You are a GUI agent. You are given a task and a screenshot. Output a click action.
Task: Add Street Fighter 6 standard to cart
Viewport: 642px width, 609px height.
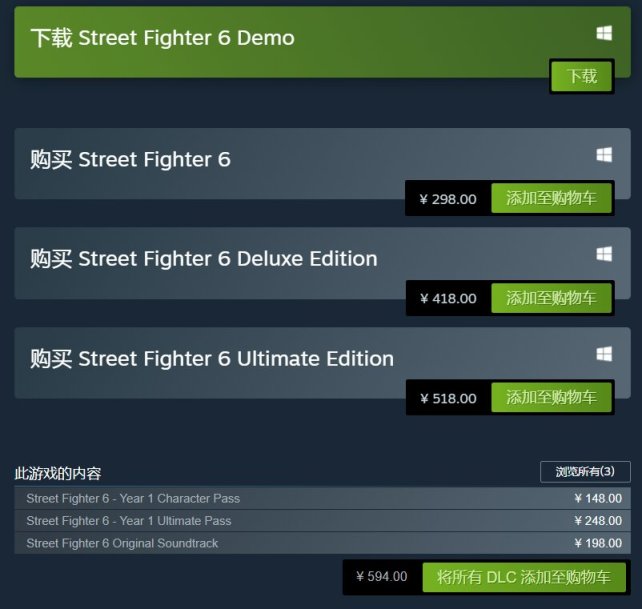click(551, 198)
